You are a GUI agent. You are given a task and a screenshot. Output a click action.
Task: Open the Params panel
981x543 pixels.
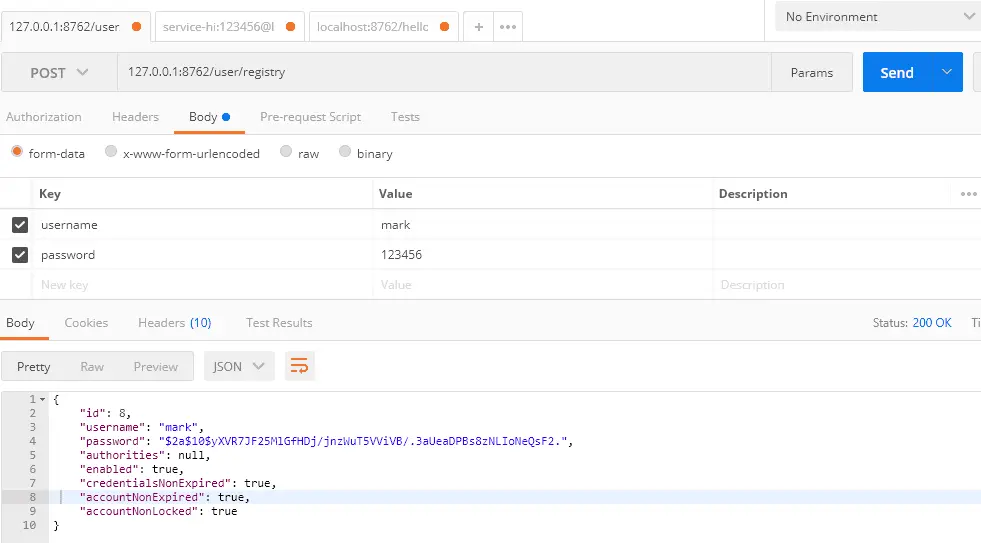[x=811, y=72]
